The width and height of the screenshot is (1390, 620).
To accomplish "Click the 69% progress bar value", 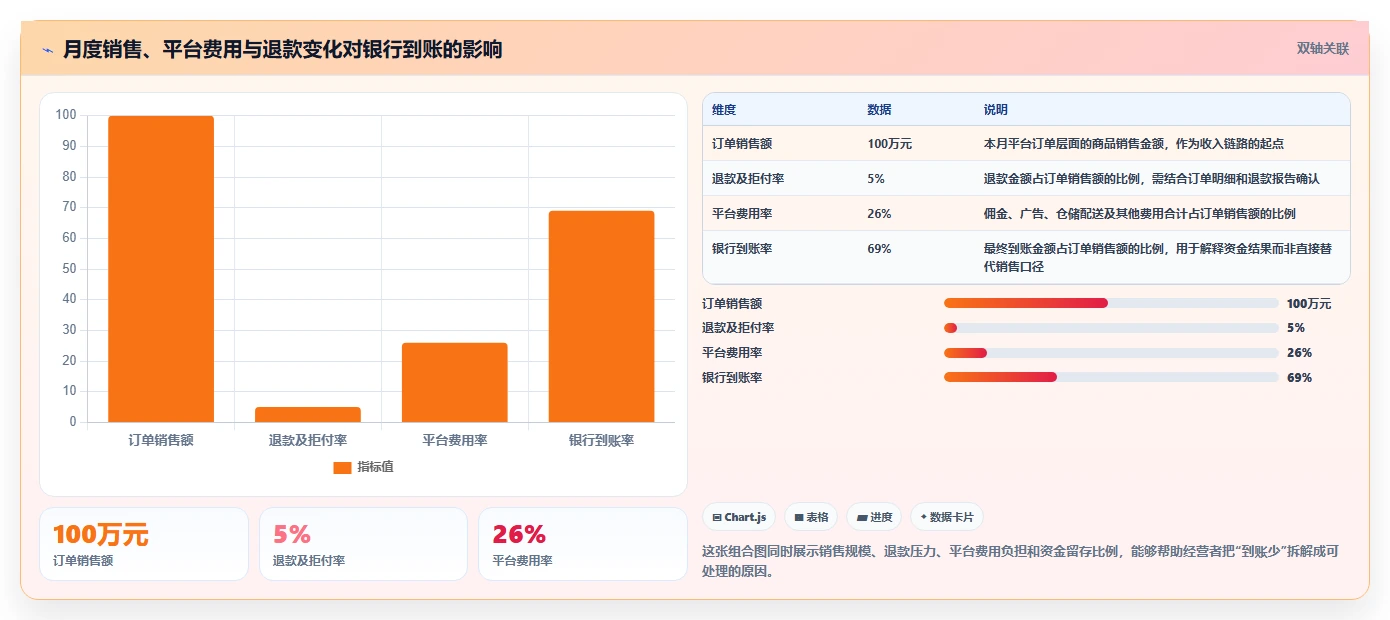I will click(1299, 378).
